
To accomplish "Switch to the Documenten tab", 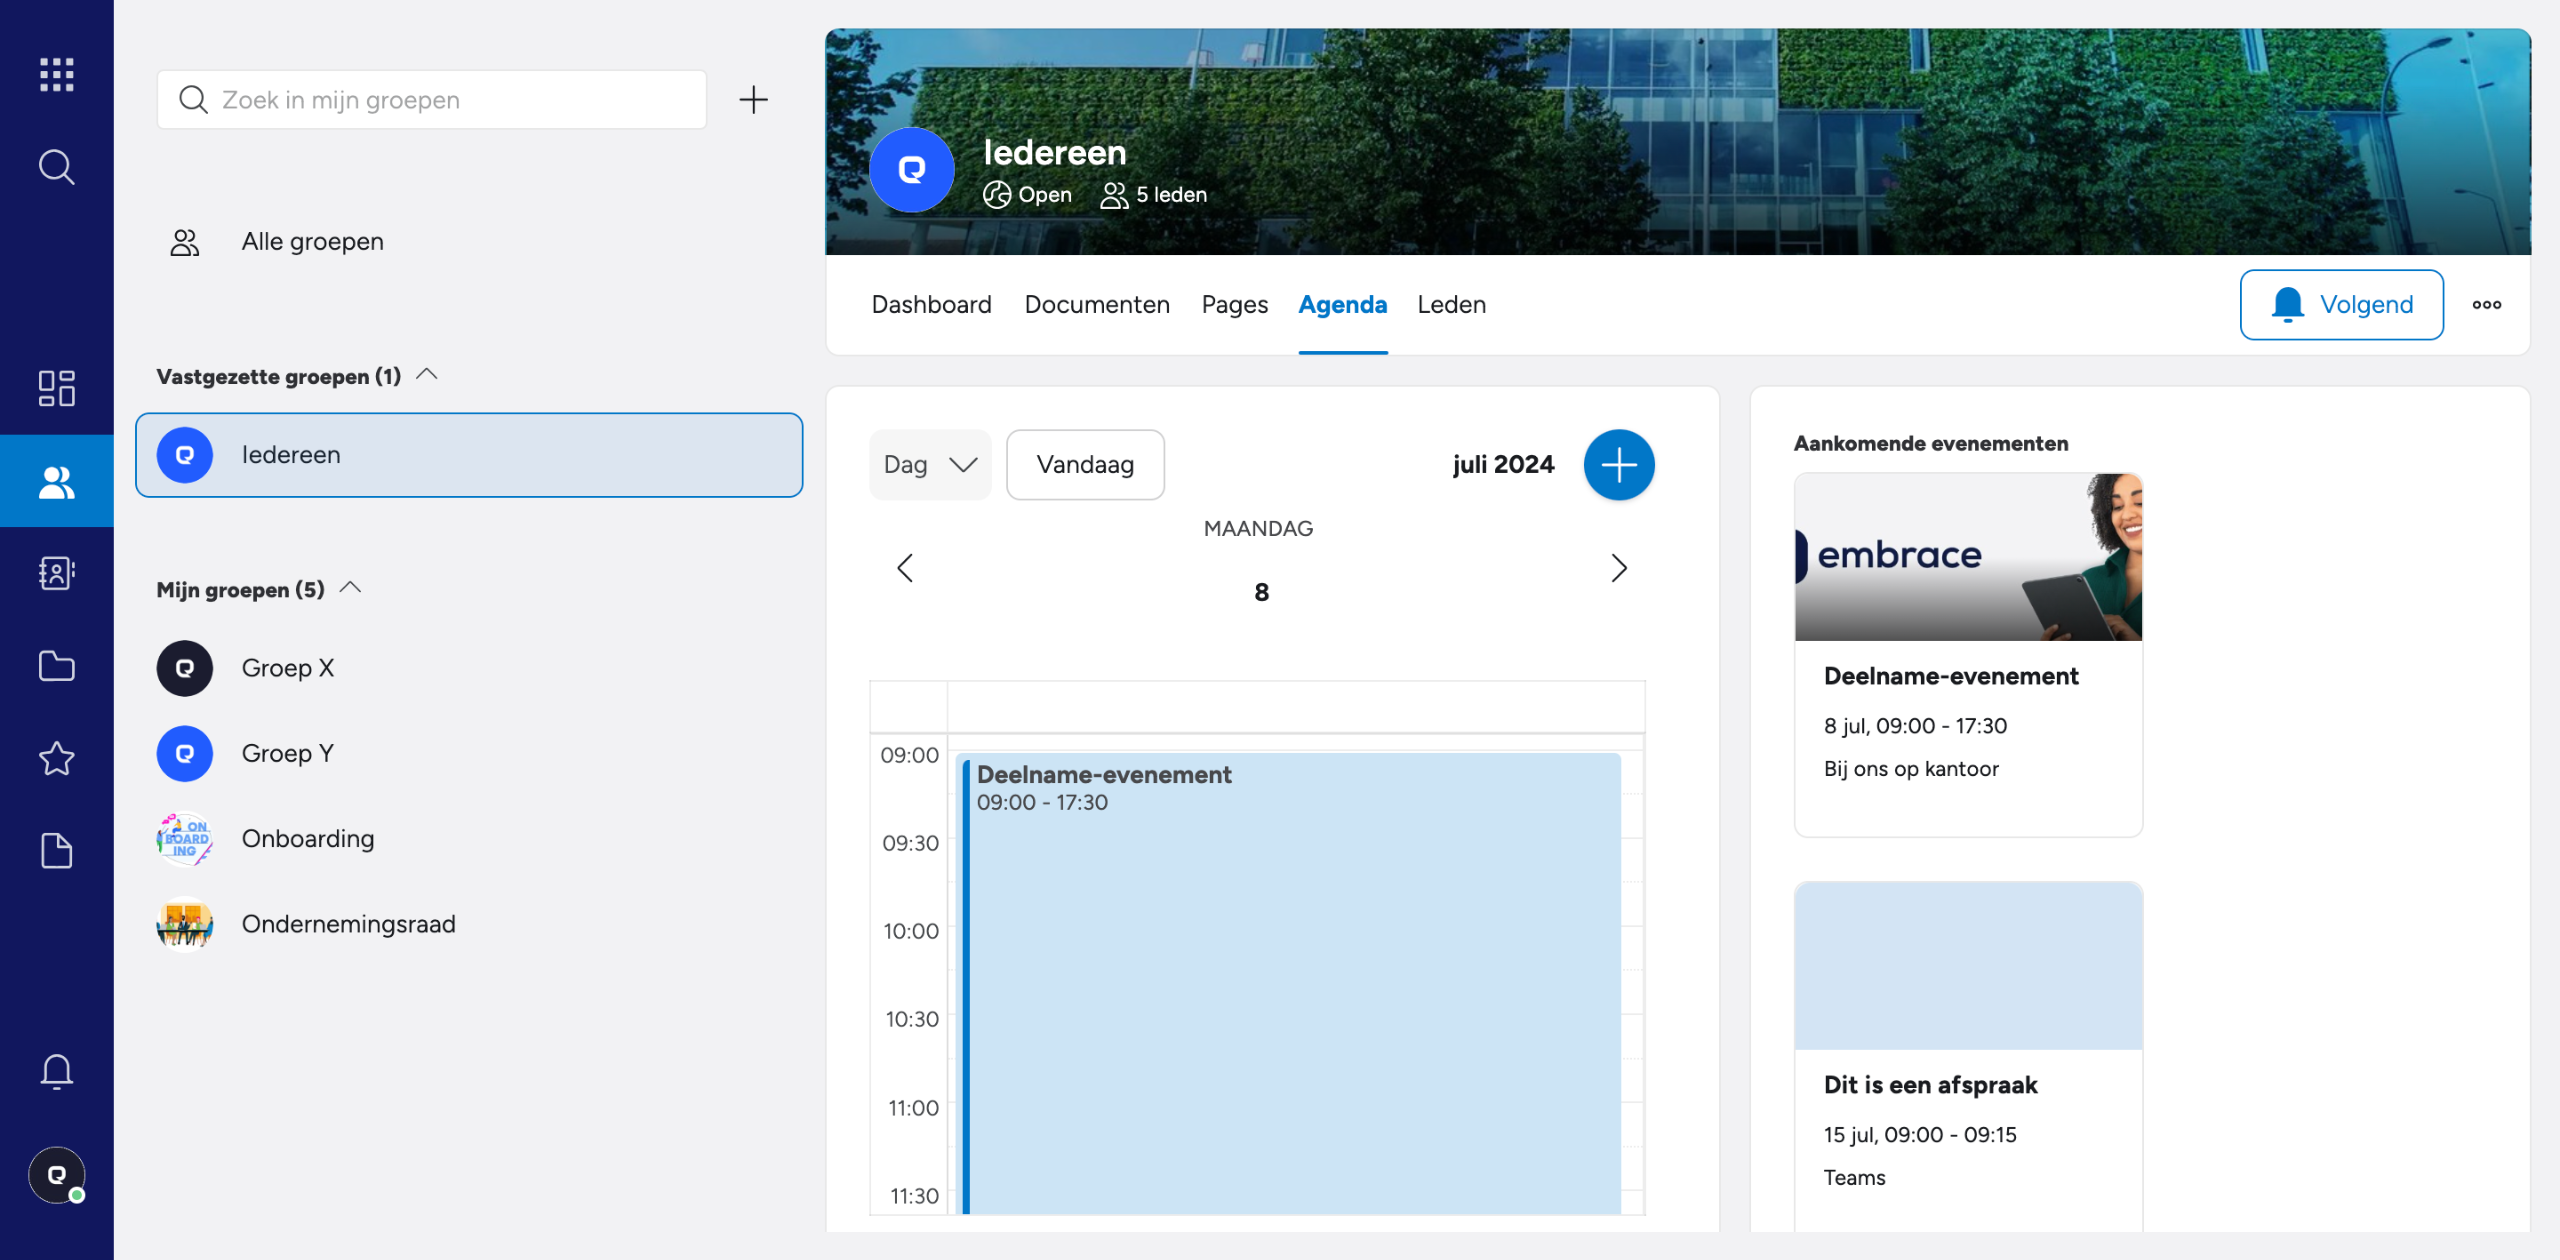I will [1097, 304].
